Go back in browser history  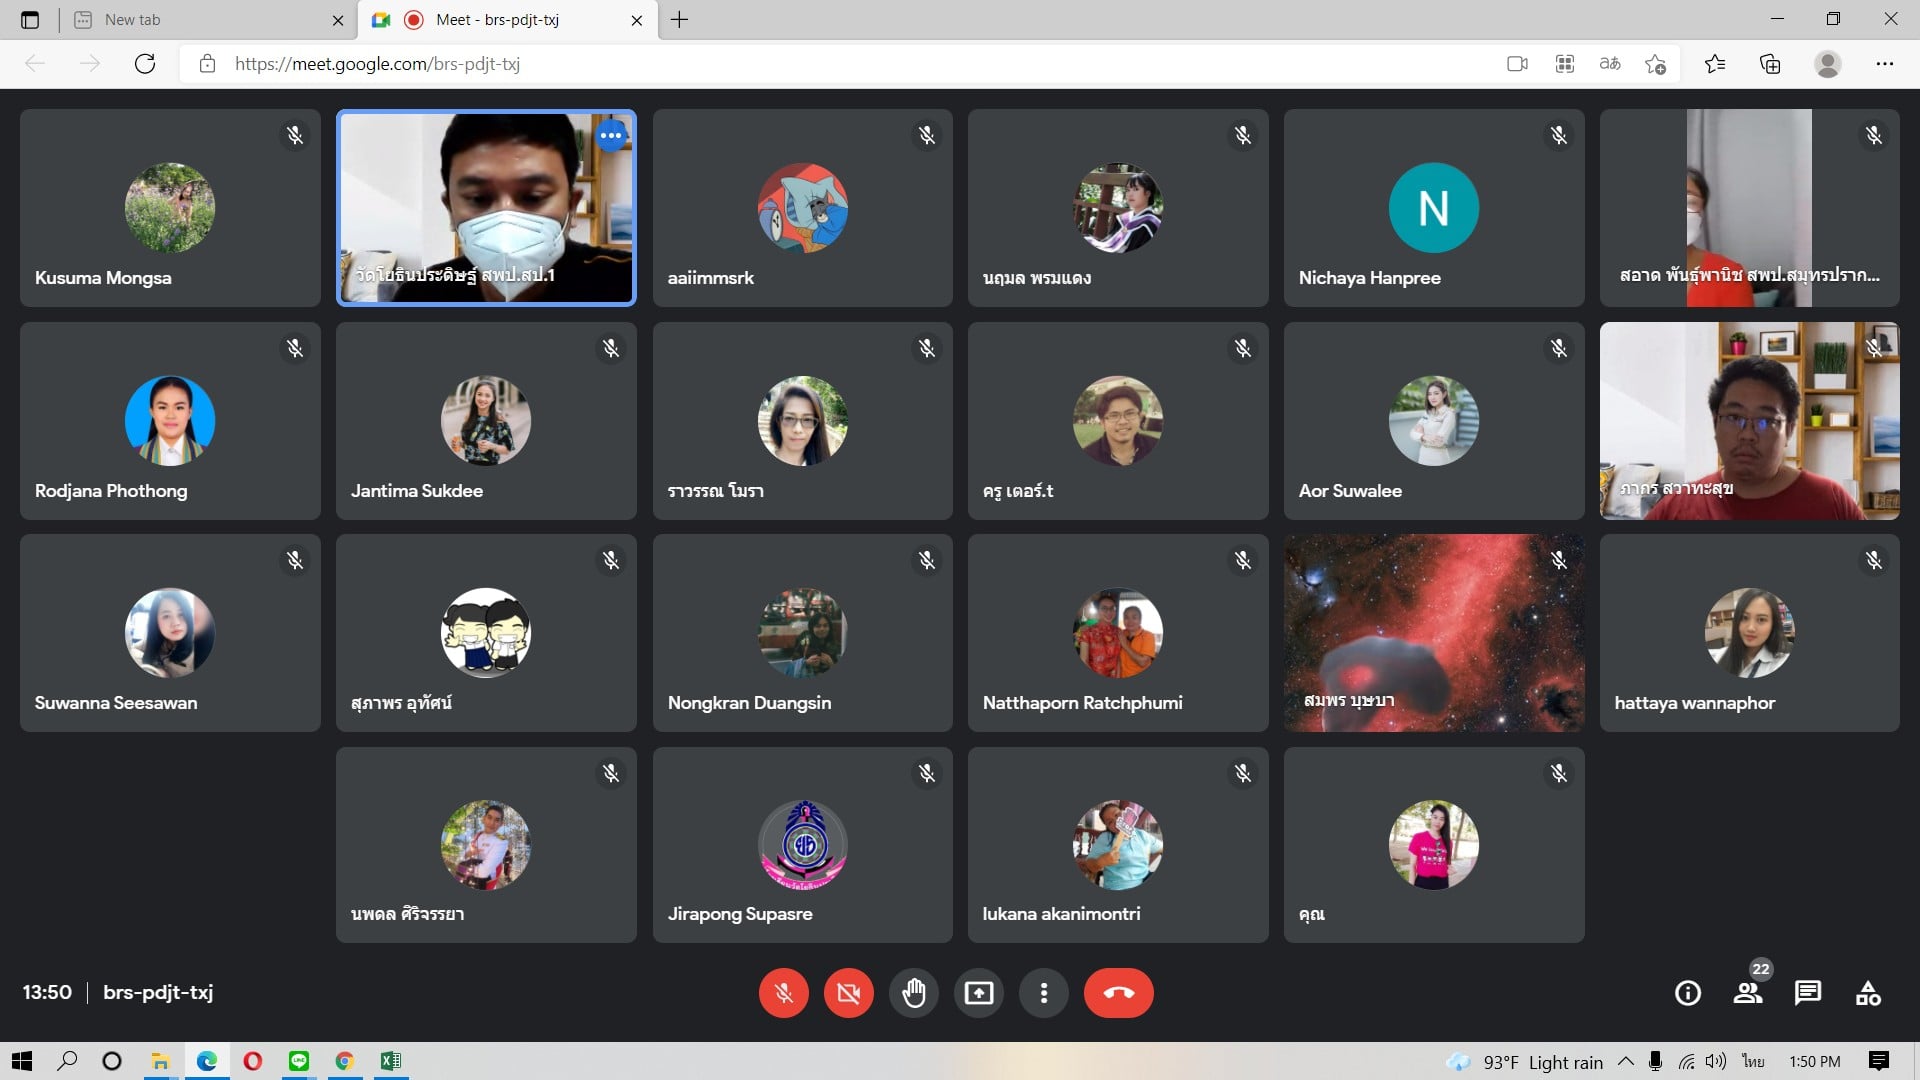click(35, 64)
